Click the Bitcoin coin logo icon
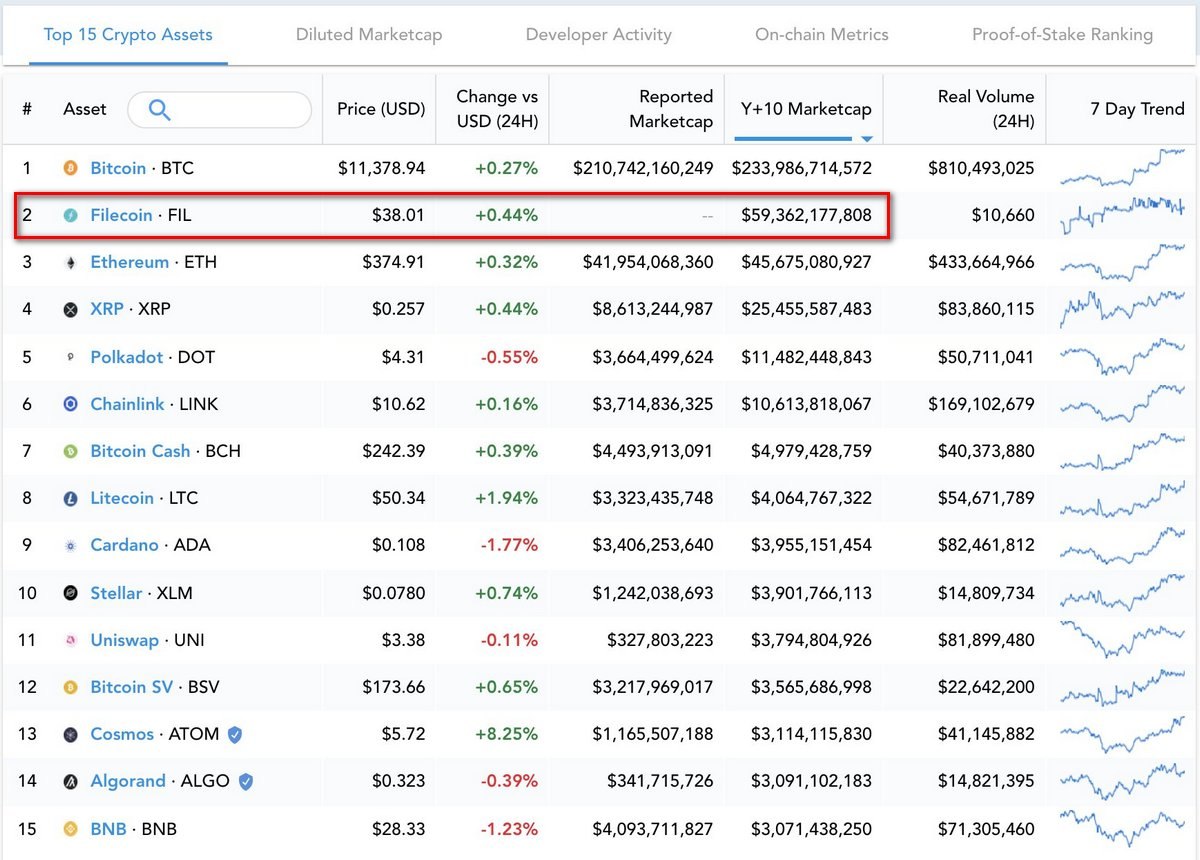 (70, 169)
